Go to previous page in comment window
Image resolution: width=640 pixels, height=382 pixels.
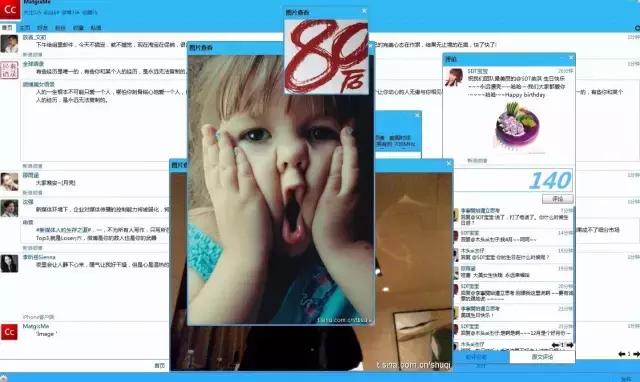(x=555, y=345)
